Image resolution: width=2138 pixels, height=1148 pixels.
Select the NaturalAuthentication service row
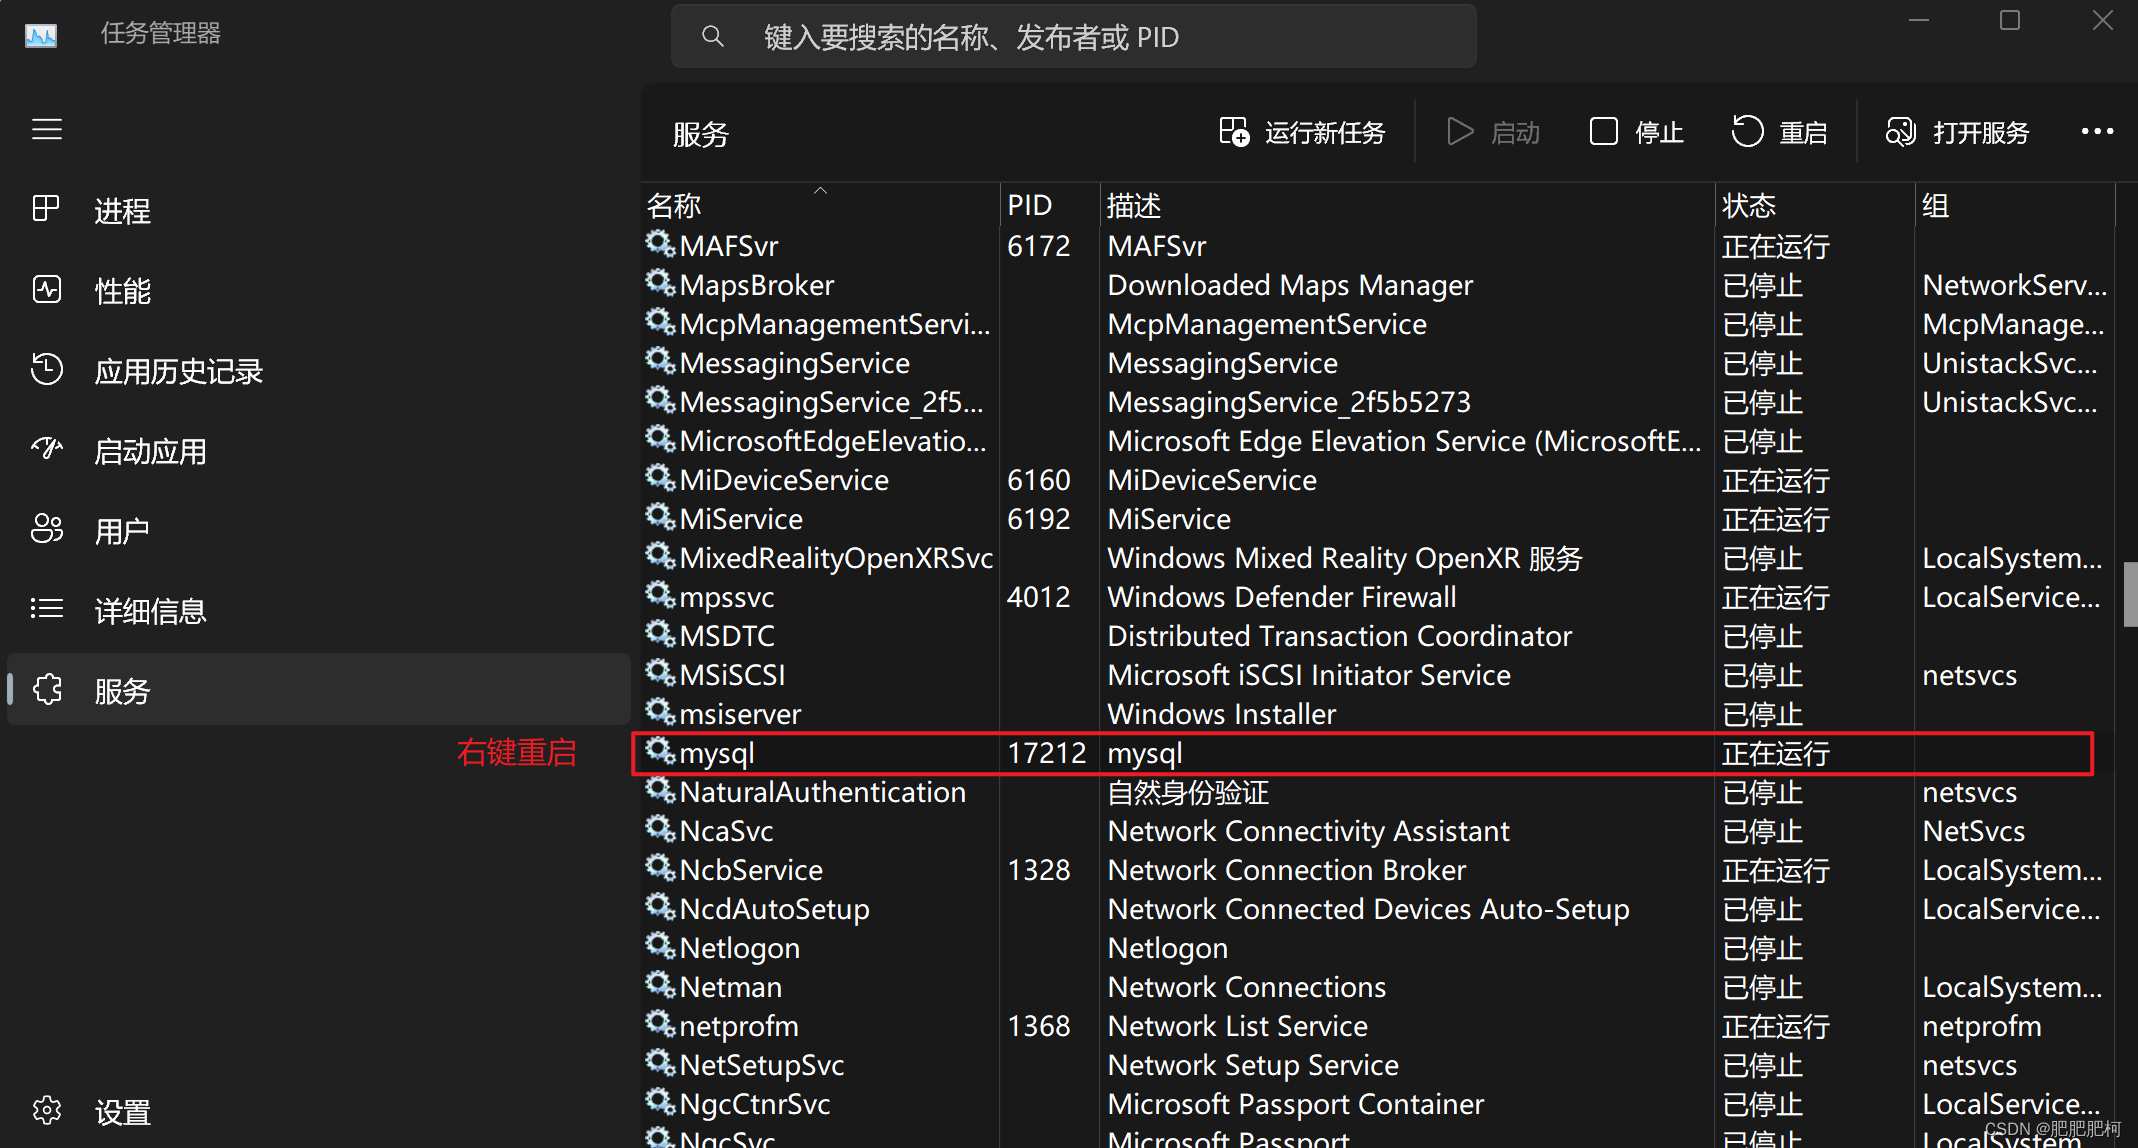click(1378, 792)
